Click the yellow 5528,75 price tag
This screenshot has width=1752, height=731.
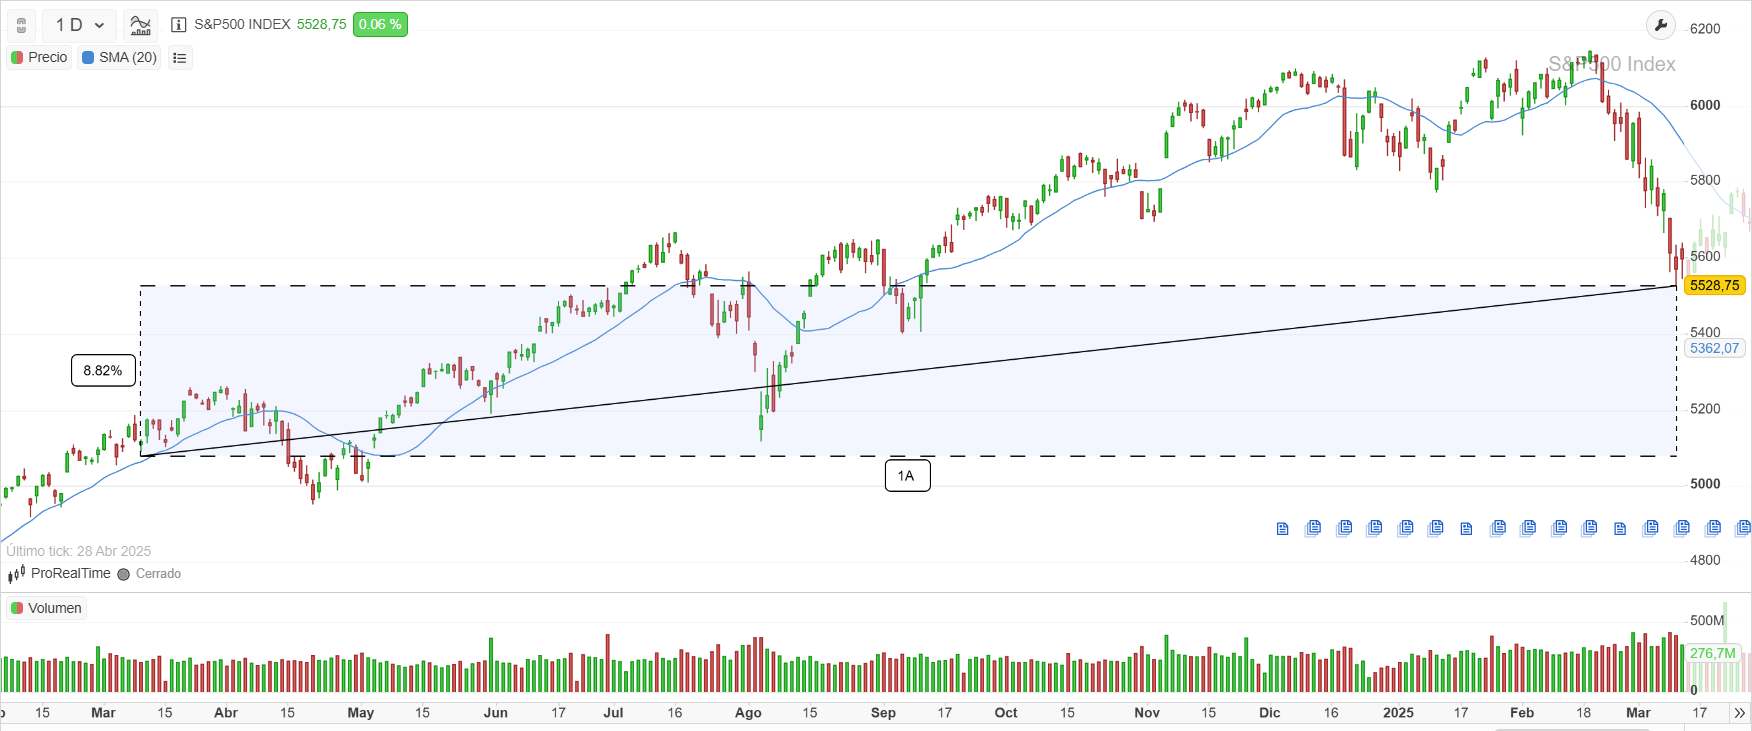click(x=1714, y=285)
